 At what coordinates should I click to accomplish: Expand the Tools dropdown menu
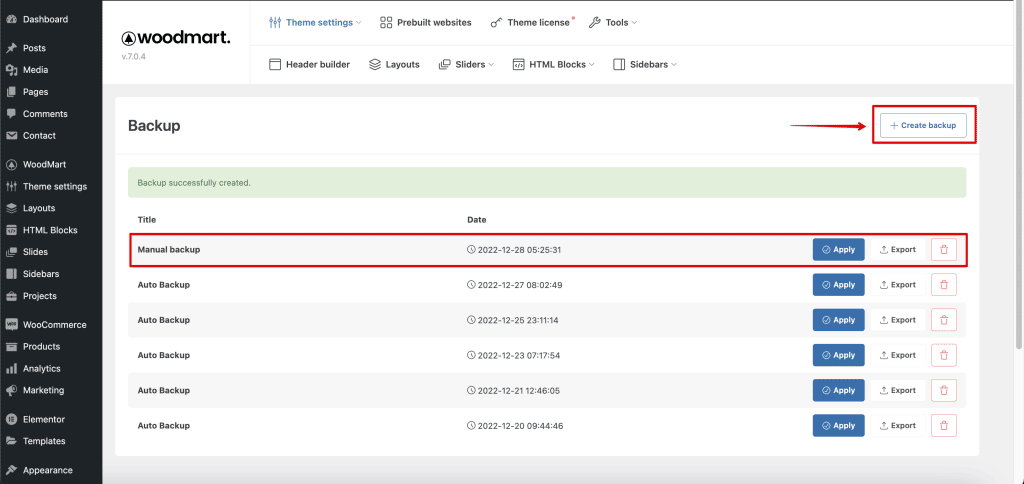pos(612,22)
